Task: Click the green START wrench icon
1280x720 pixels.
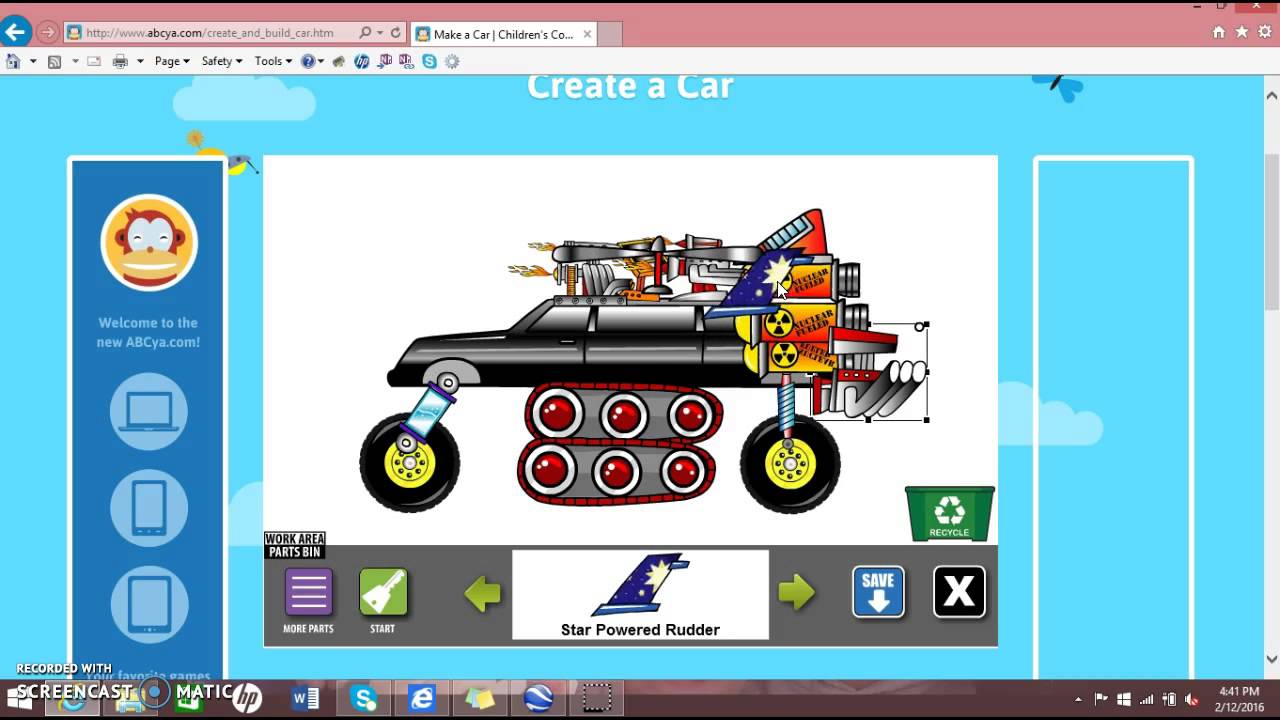Action: click(x=383, y=592)
